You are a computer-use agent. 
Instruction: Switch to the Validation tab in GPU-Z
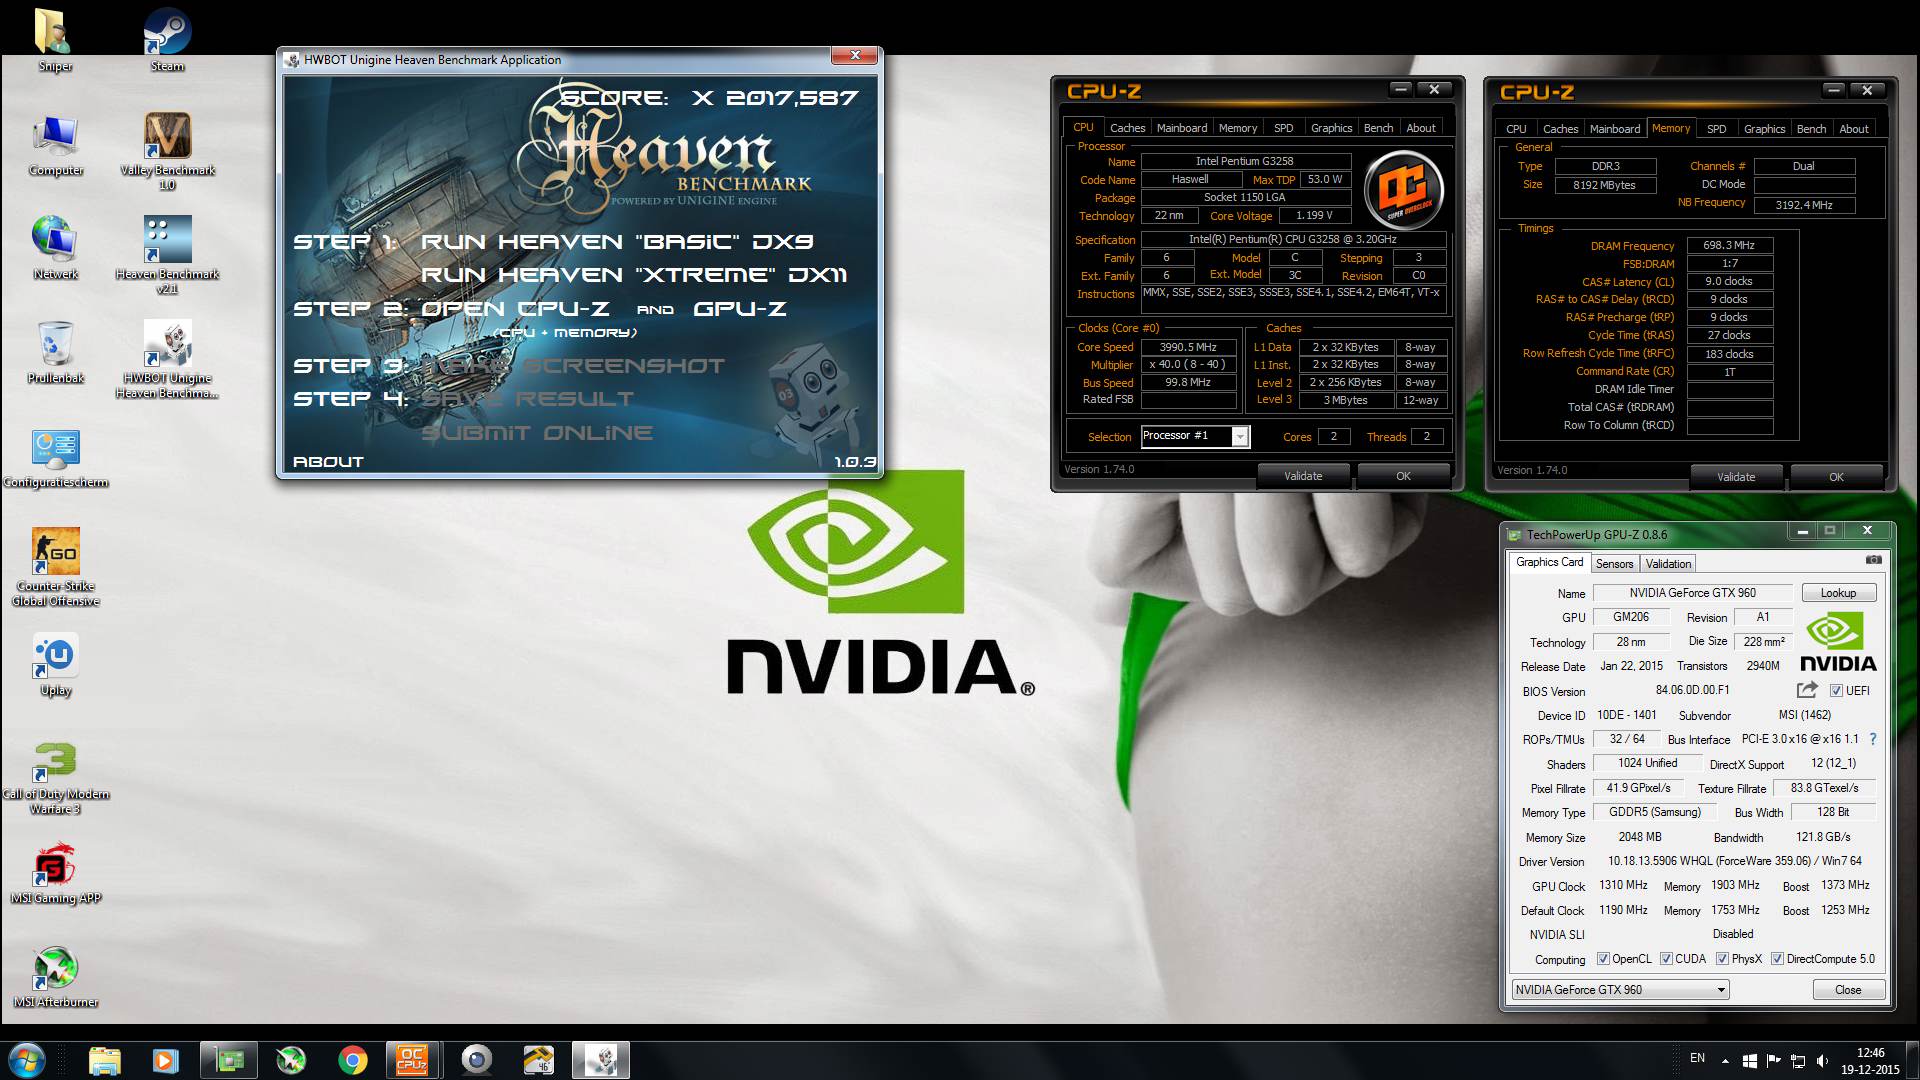[1668, 564]
